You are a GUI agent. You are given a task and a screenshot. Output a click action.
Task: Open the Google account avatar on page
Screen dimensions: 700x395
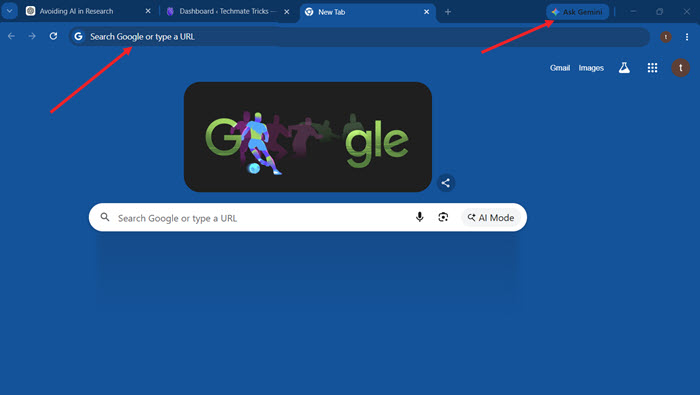680,68
